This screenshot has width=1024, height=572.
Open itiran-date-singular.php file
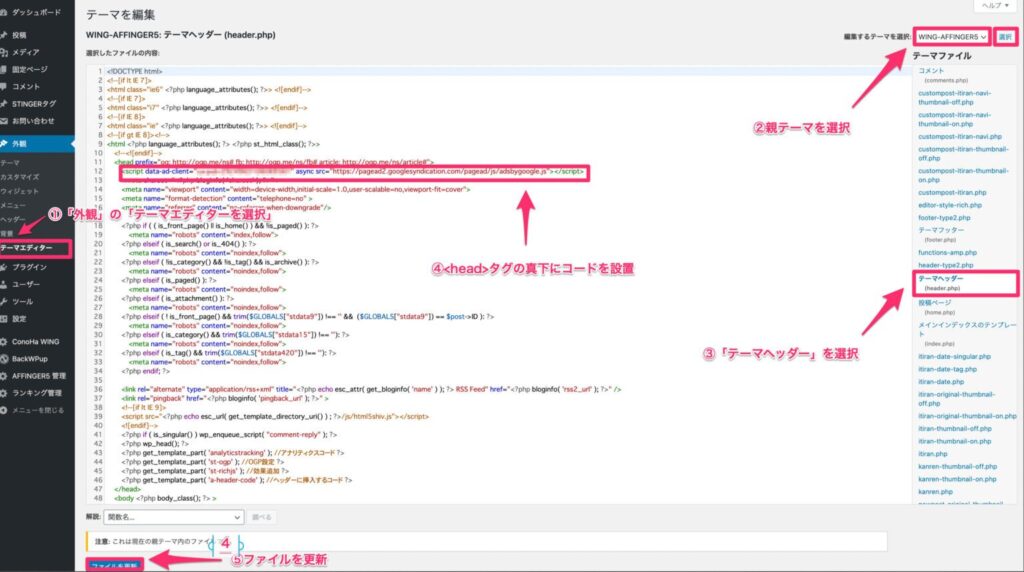(954, 357)
